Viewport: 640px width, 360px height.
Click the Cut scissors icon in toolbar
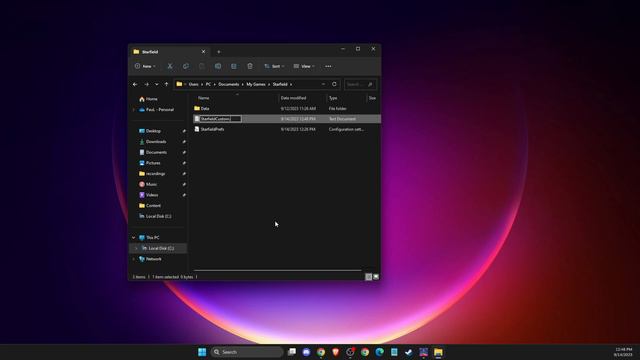coord(170,66)
